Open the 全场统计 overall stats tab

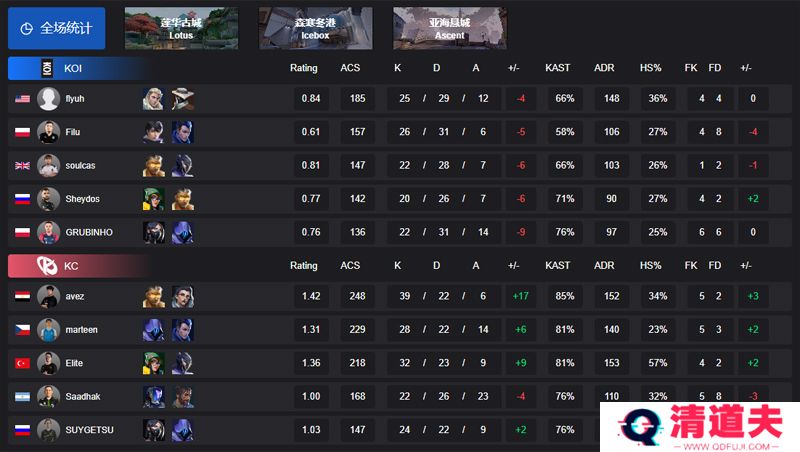tap(57, 28)
